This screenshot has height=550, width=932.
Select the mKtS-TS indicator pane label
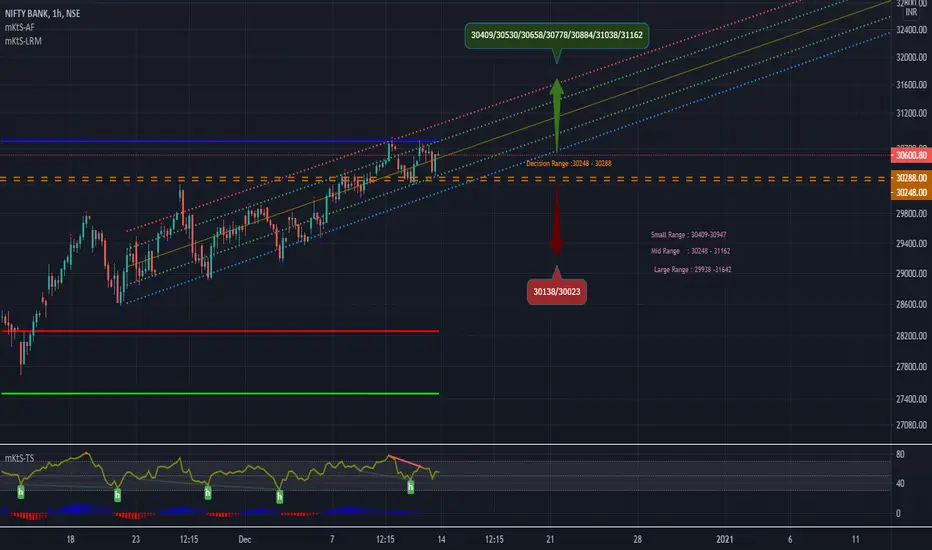(20, 458)
